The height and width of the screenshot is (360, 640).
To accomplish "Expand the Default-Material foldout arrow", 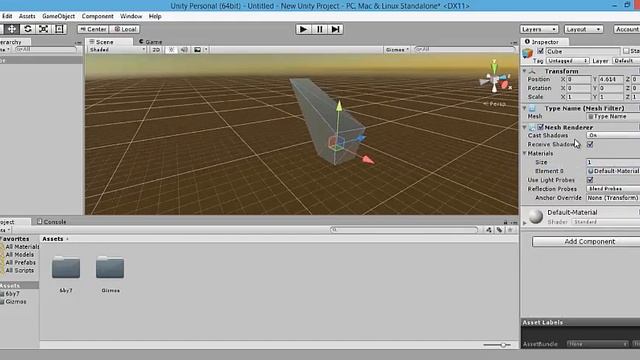I will pos(525,223).
